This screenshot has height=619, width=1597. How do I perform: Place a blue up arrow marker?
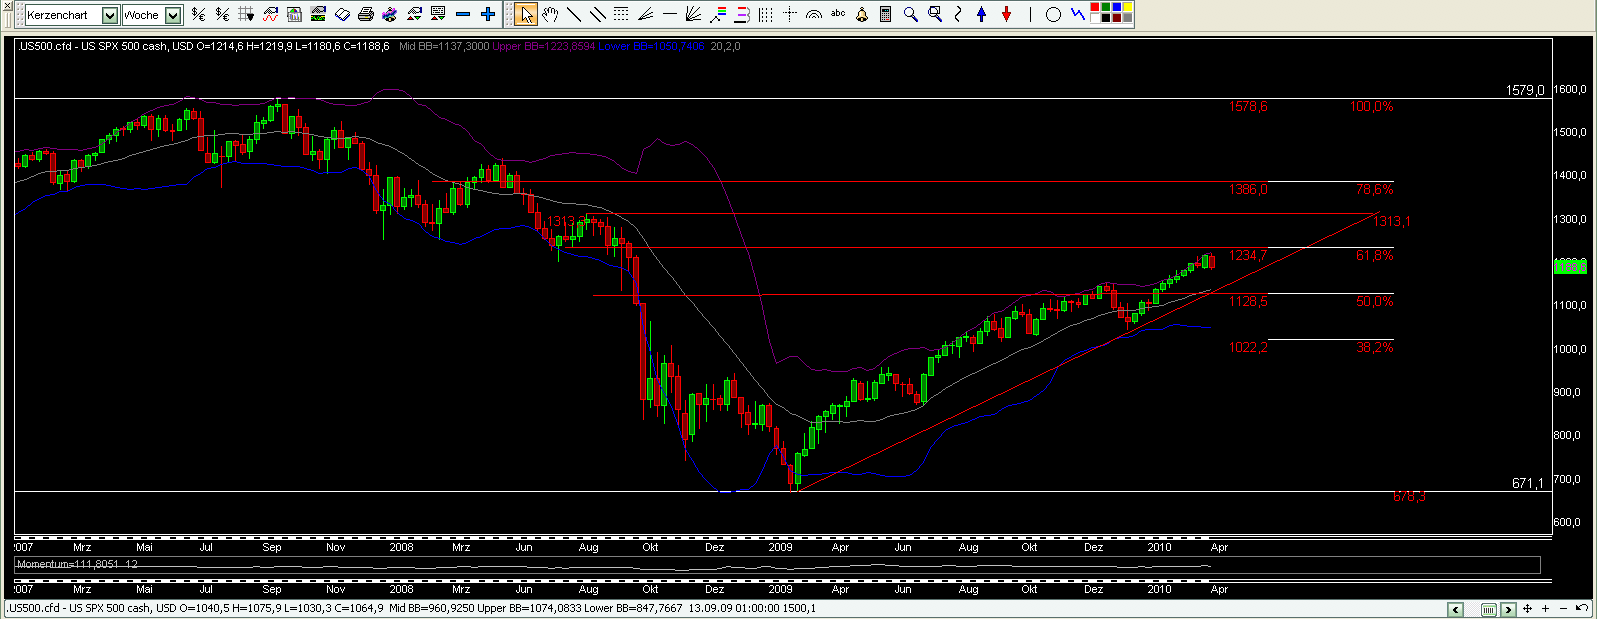[x=981, y=14]
